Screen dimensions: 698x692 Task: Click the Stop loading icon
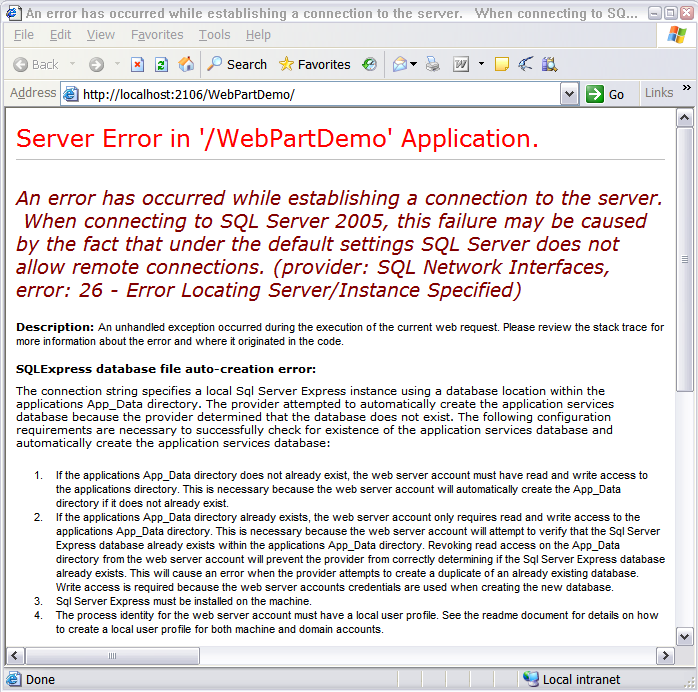tap(138, 64)
